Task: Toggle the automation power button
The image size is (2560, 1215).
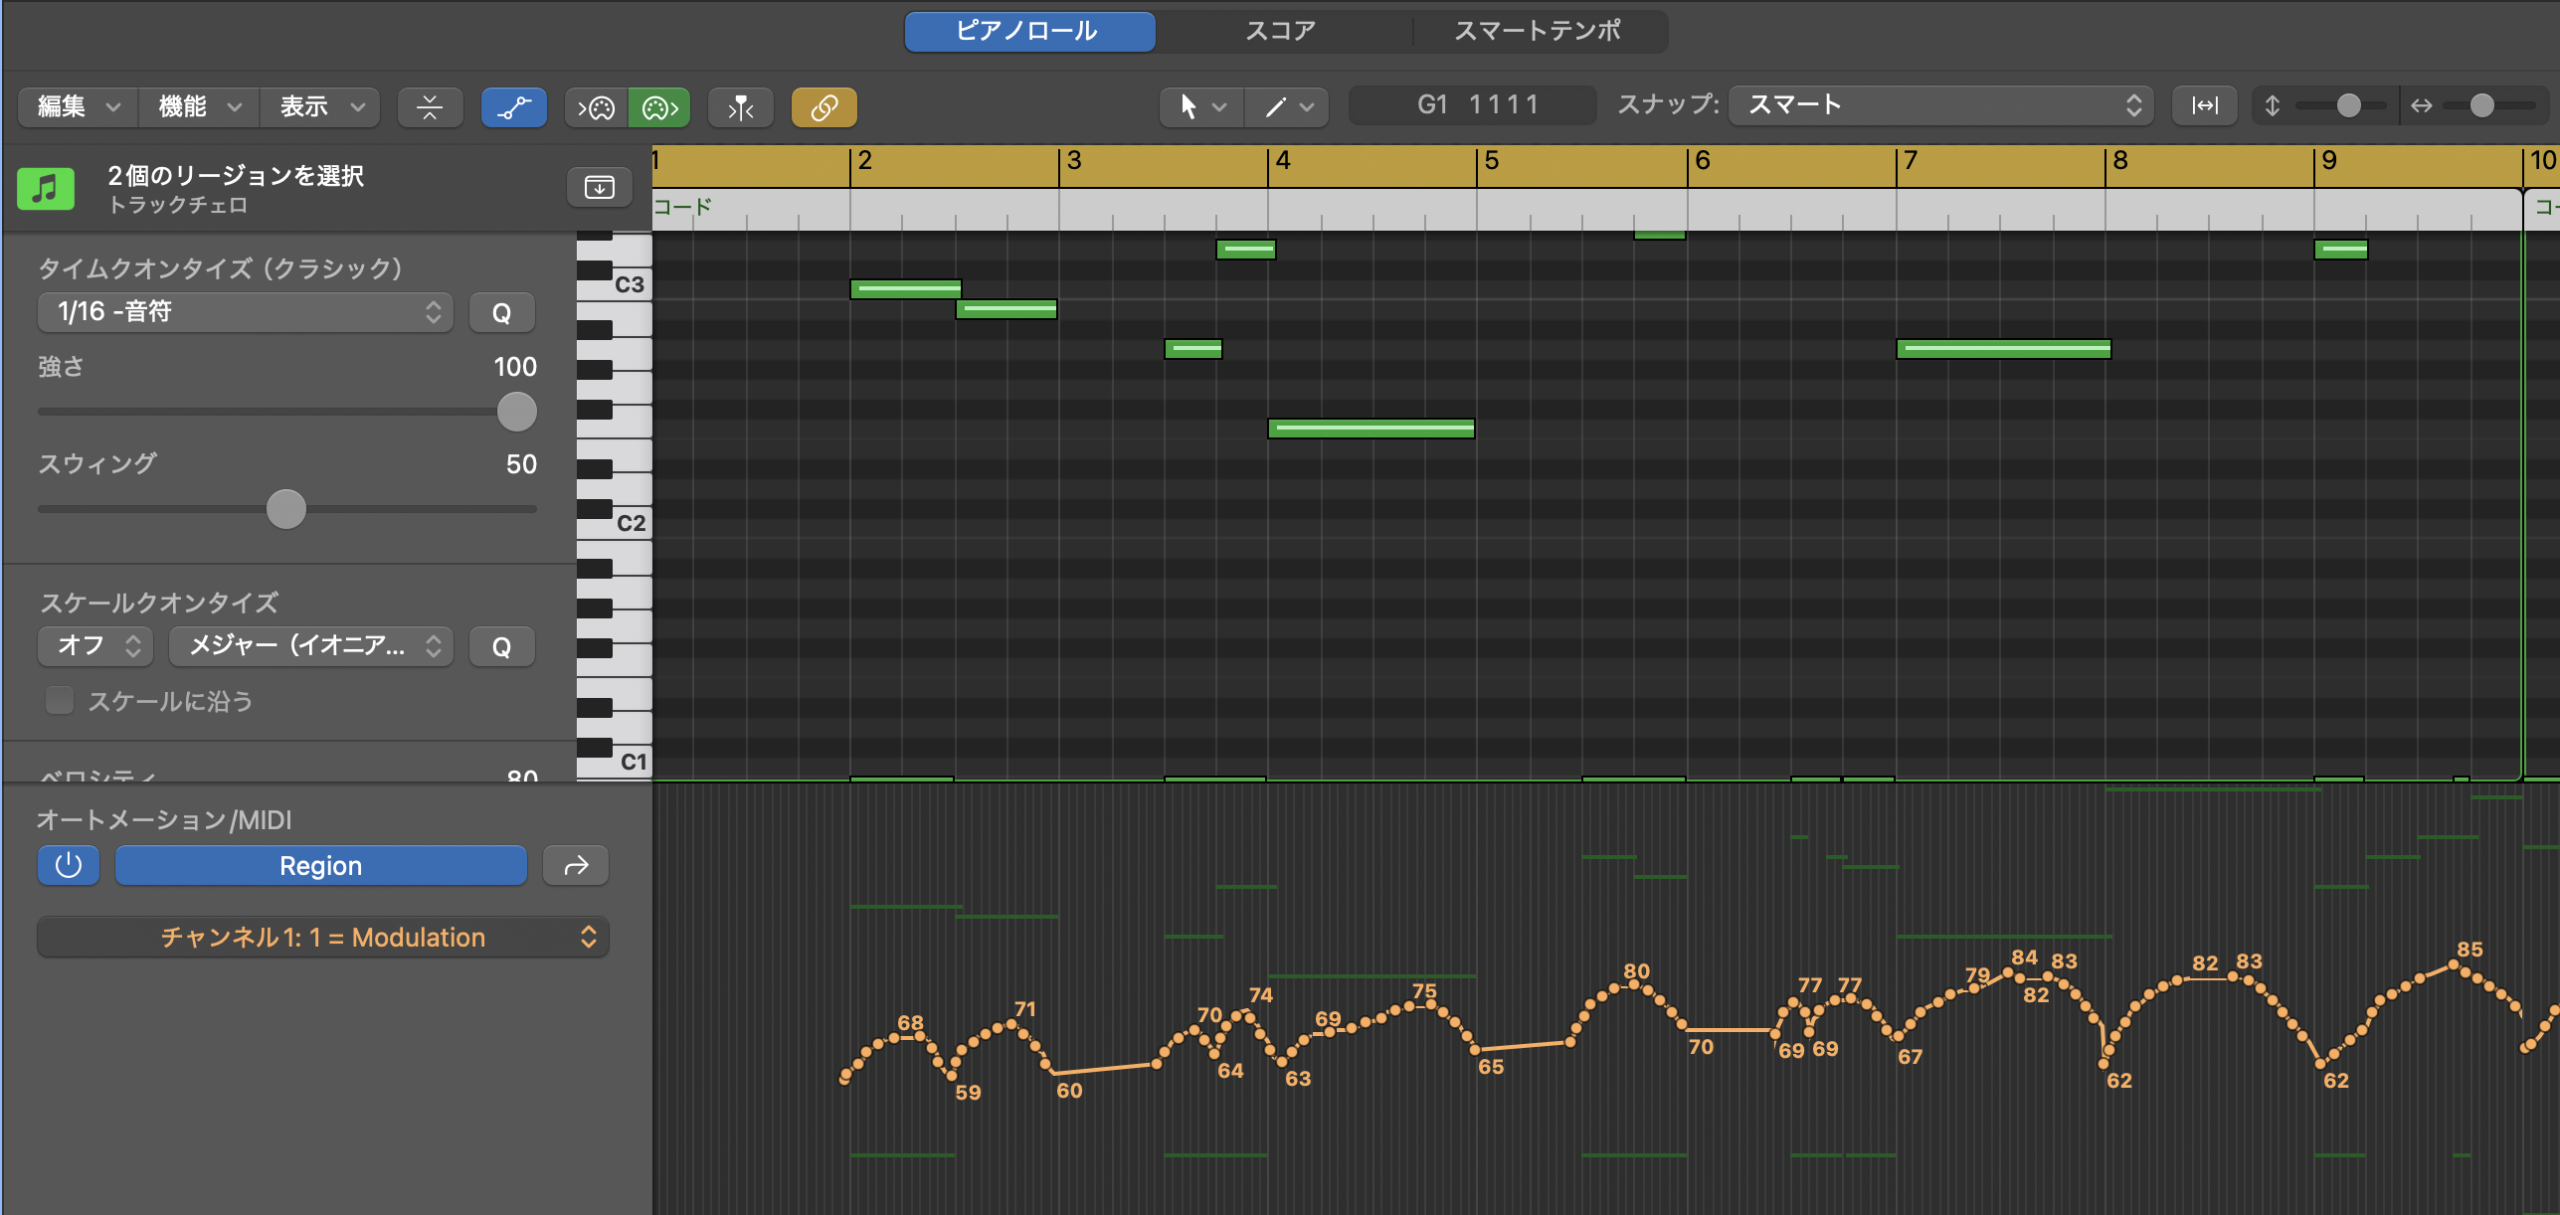Action: 68,865
